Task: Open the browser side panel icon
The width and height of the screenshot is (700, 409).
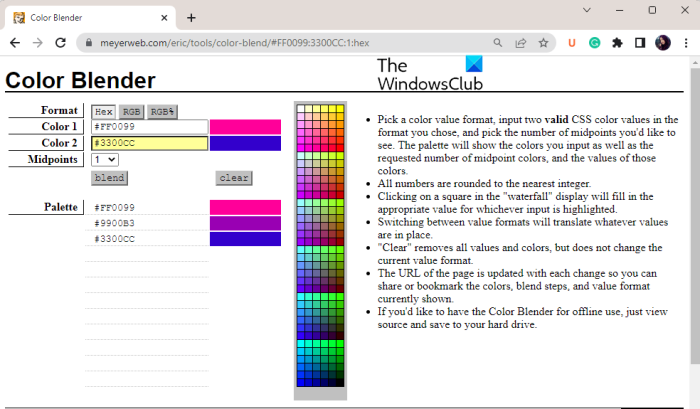Action: coord(640,43)
